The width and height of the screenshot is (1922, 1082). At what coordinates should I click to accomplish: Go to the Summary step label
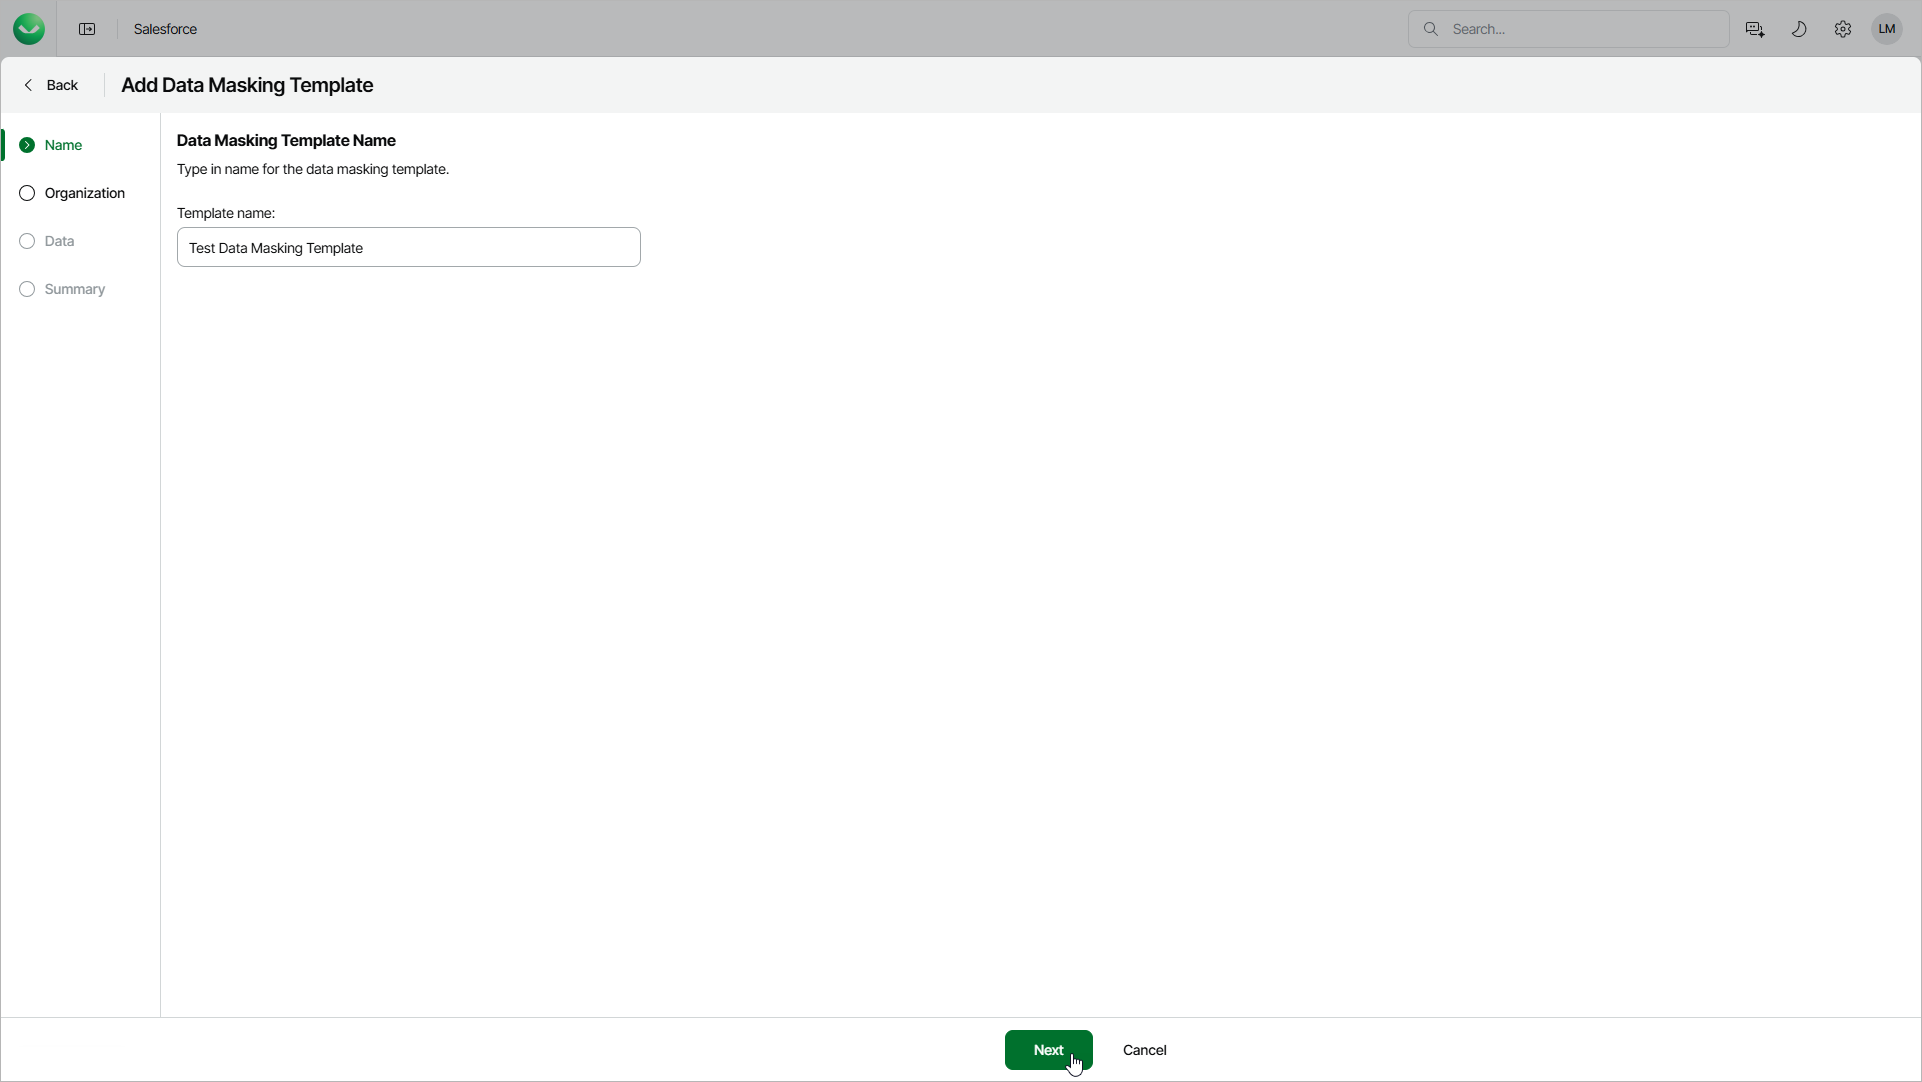75,289
